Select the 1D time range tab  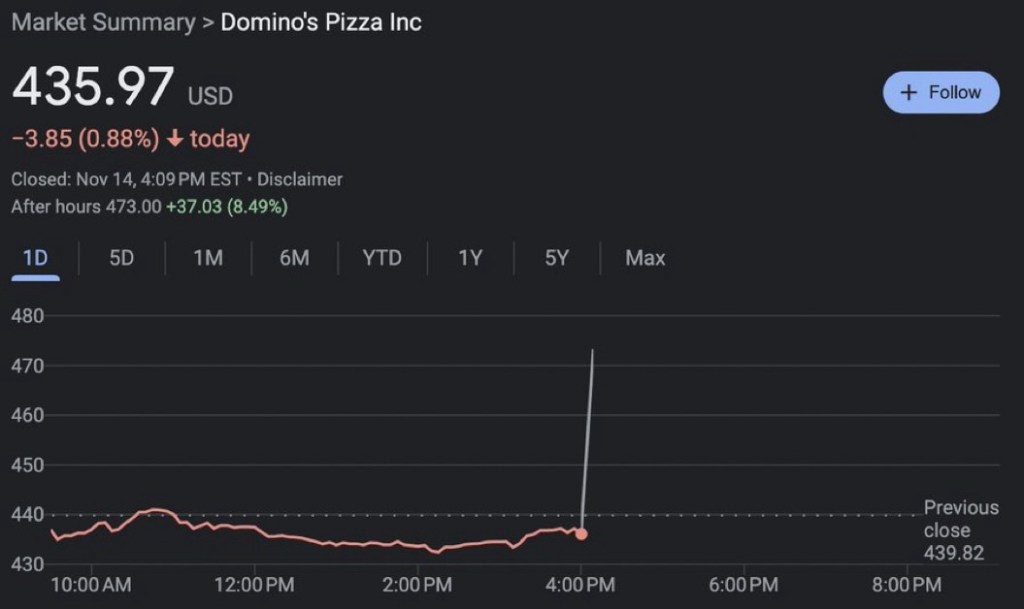(x=35, y=258)
